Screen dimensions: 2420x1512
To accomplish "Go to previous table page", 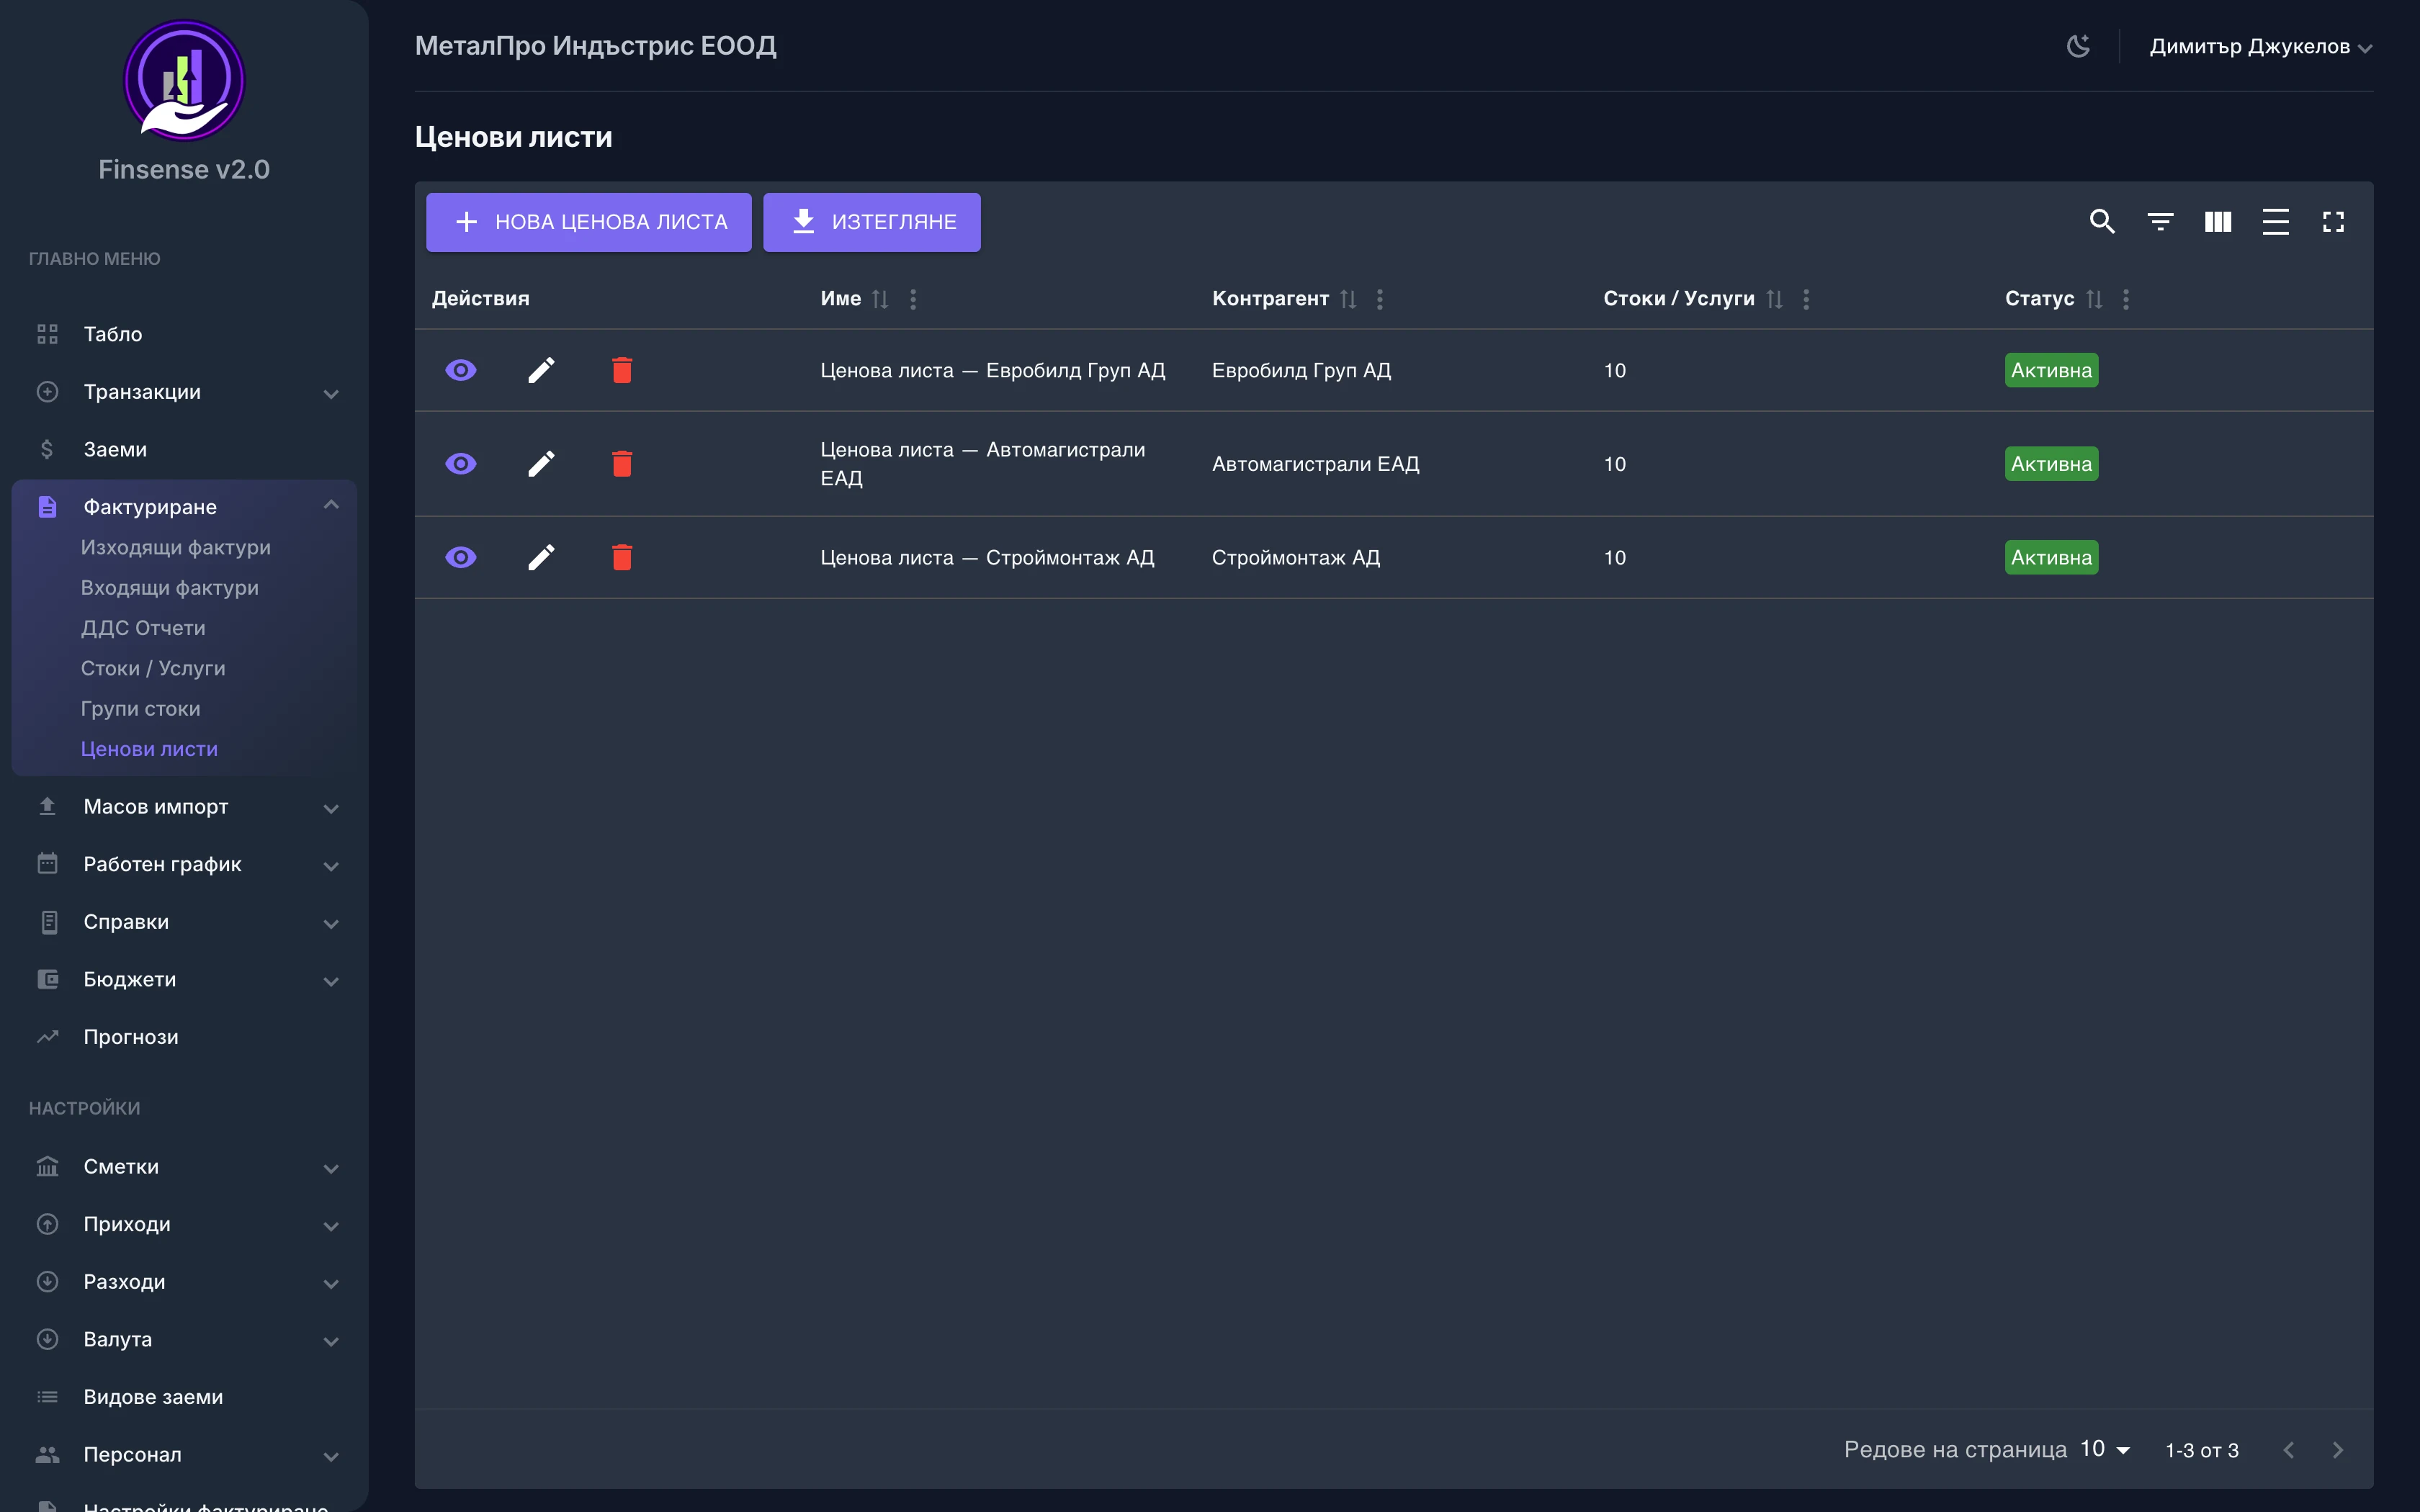I will click(x=2289, y=1450).
